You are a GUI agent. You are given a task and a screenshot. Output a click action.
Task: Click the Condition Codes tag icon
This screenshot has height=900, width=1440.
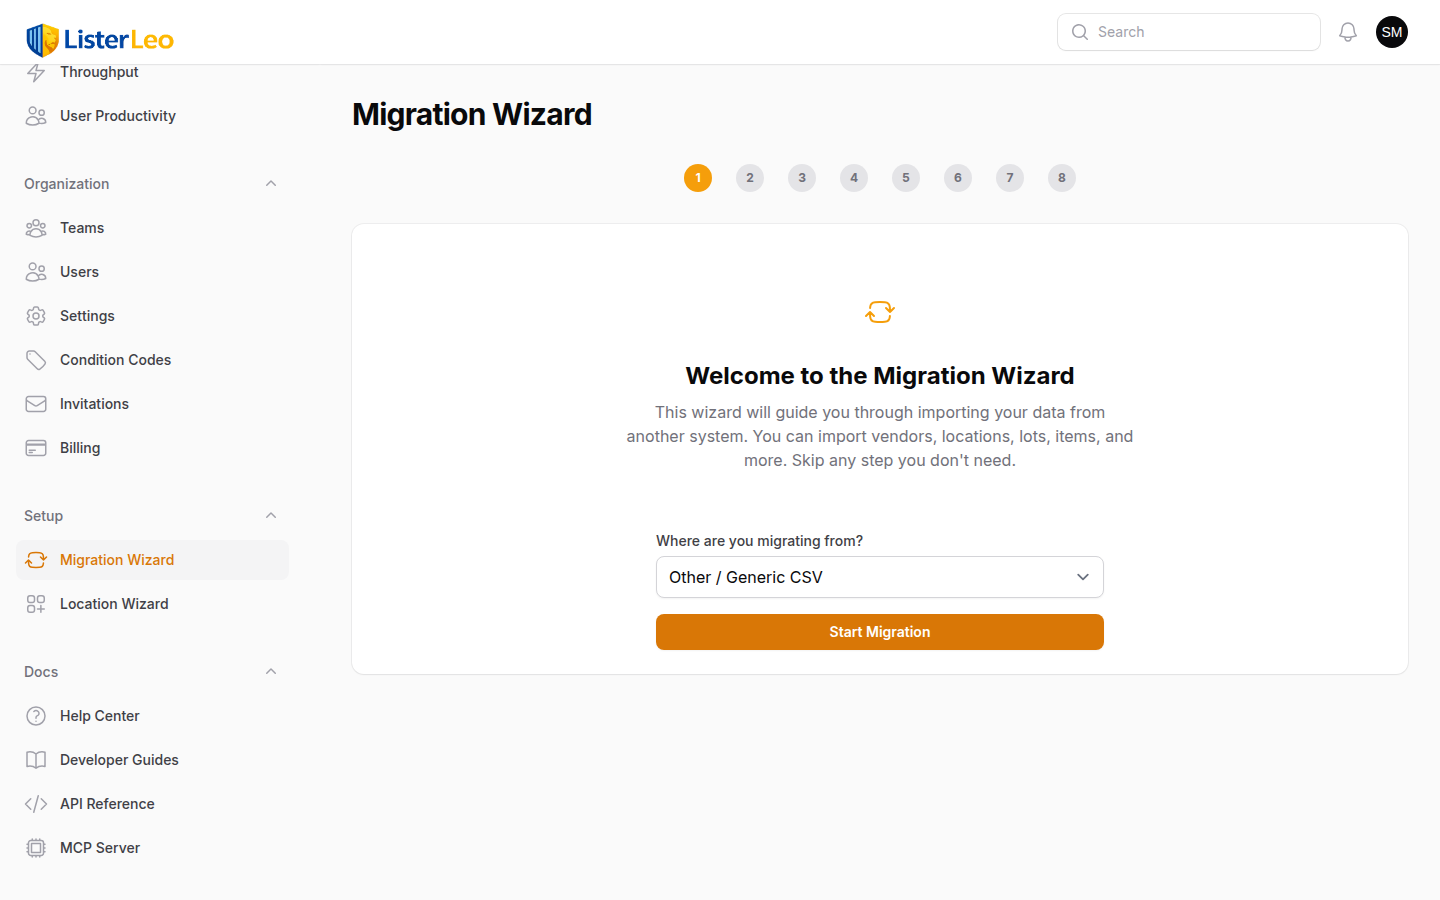36,360
